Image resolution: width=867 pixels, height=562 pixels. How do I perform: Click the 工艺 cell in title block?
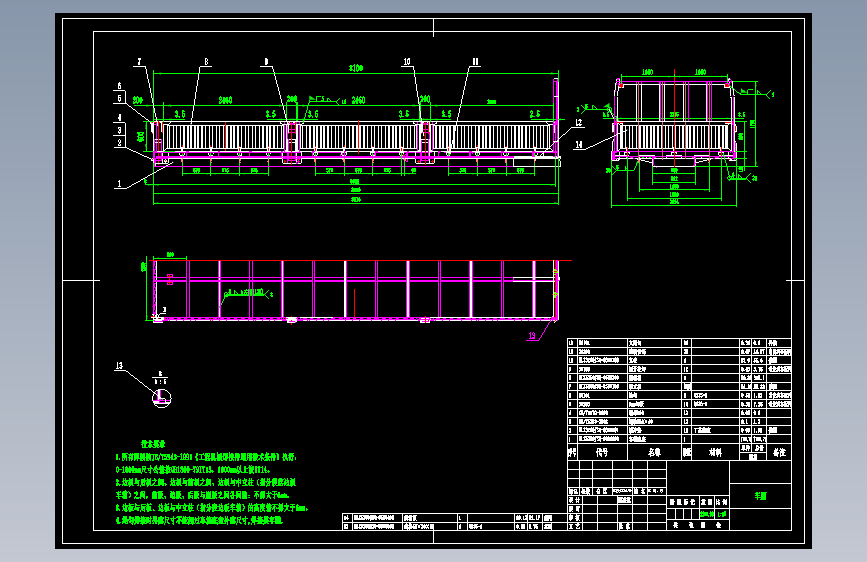pyautogui.click(x=574, y=526)
